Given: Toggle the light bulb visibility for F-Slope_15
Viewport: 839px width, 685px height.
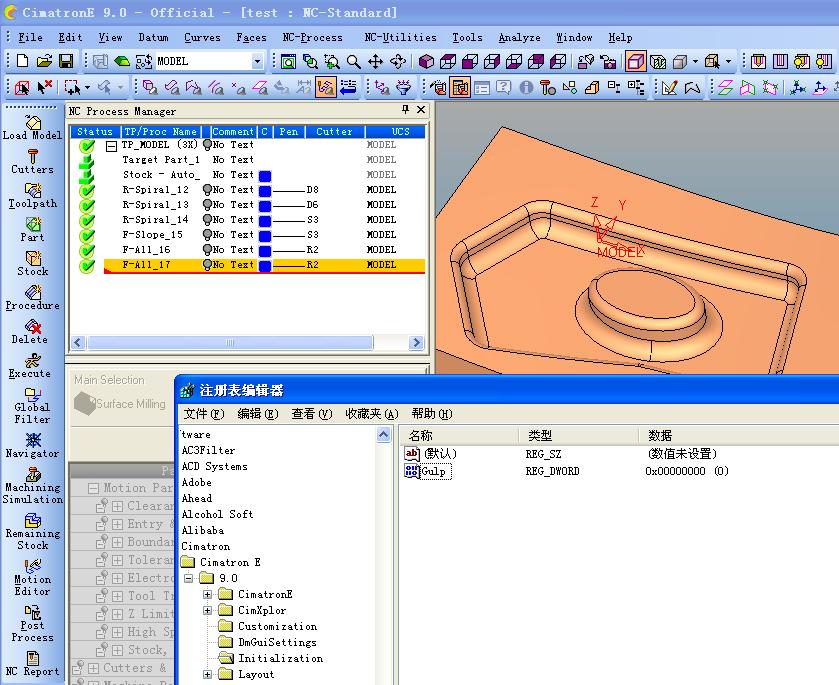Looking at the screenshot, I should [207, 235].
